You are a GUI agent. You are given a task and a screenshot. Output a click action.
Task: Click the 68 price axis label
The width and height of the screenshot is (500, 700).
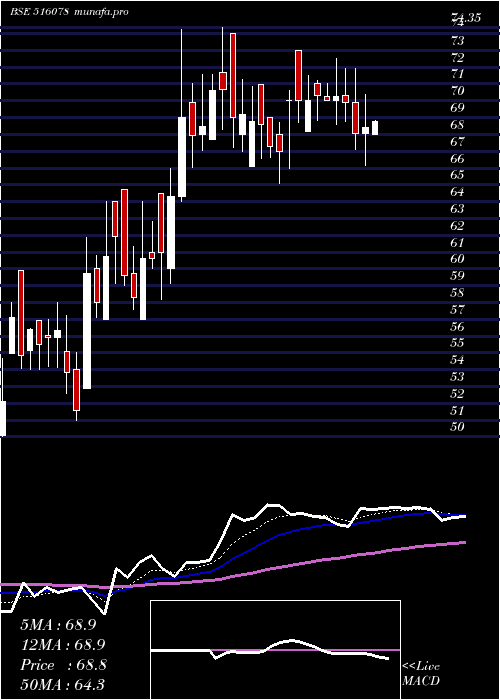pyautogui.click(x=458, y=125)
